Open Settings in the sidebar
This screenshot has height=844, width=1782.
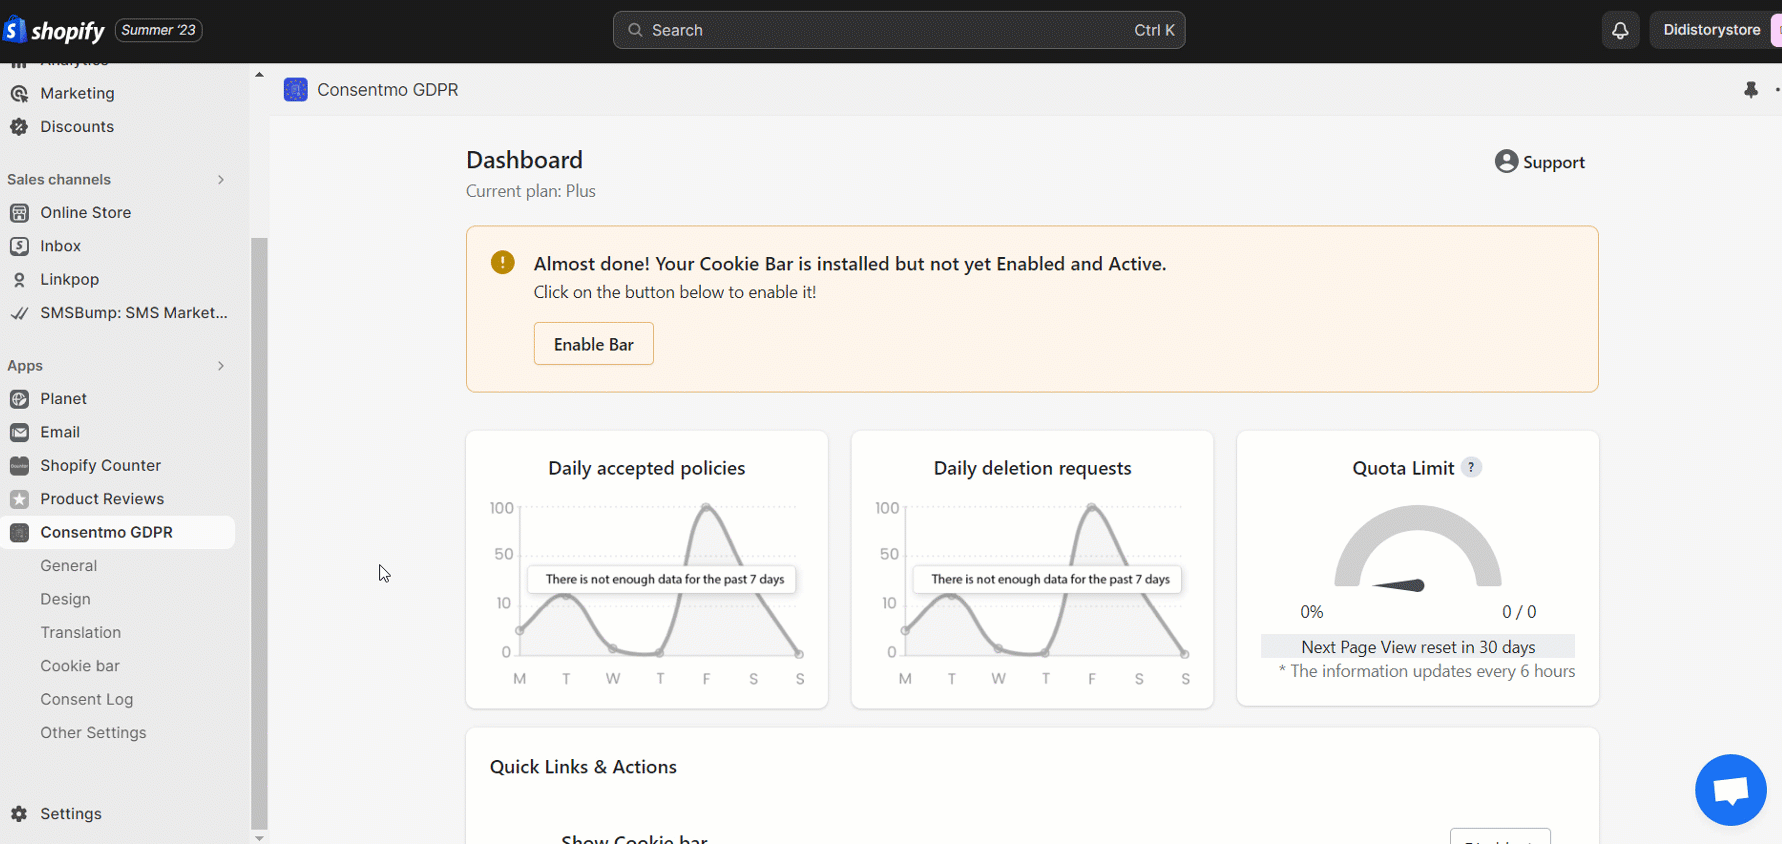tap(71, 814)
